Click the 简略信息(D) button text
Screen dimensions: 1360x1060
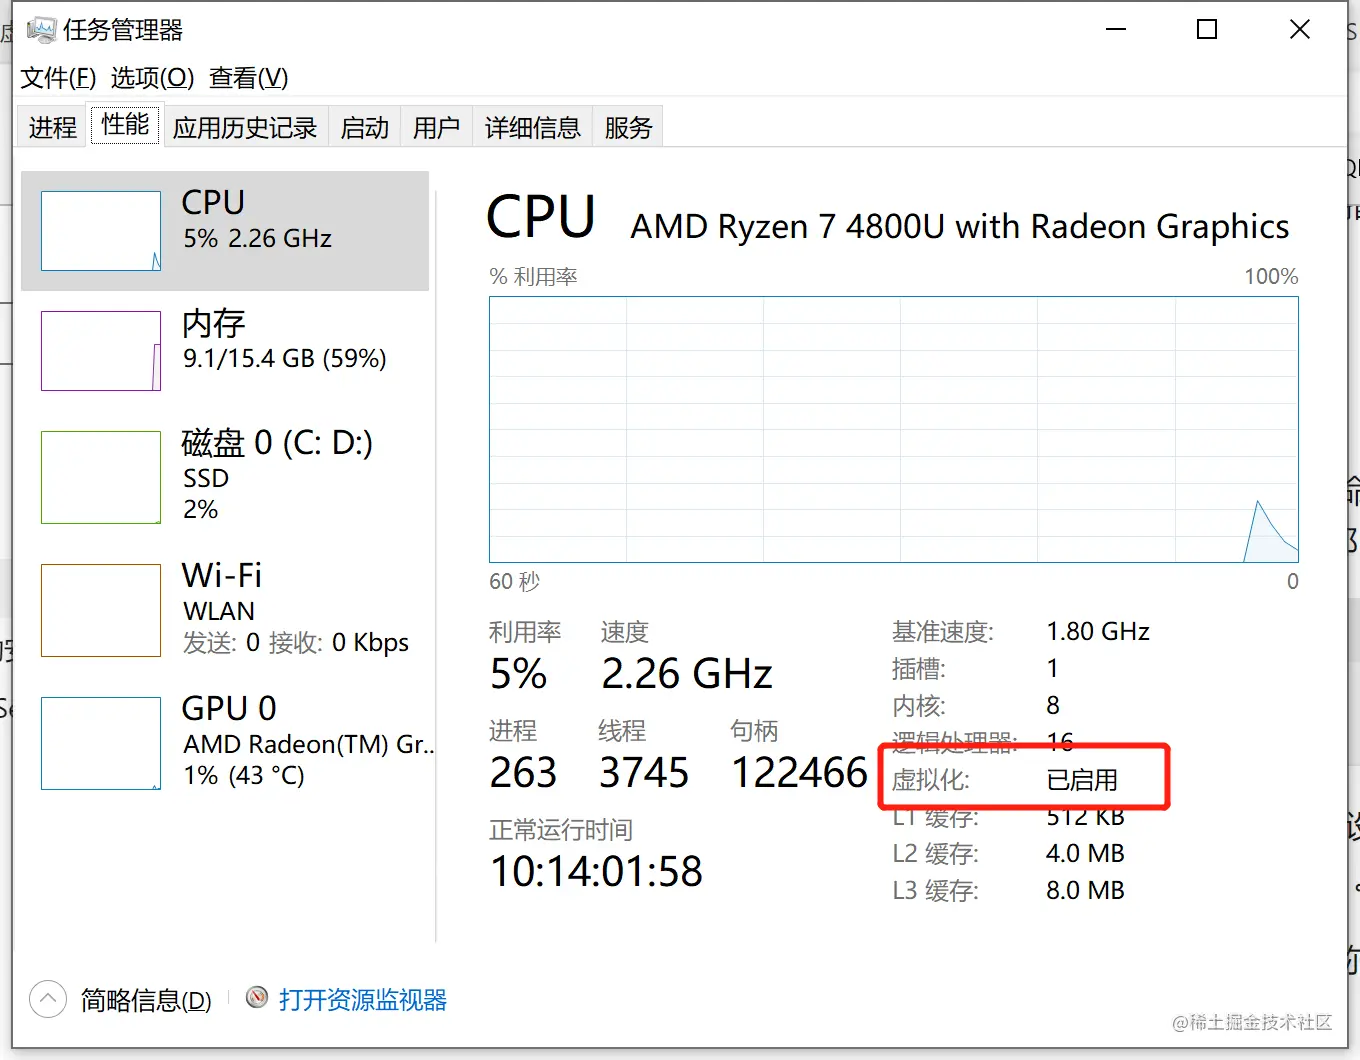146,1000
